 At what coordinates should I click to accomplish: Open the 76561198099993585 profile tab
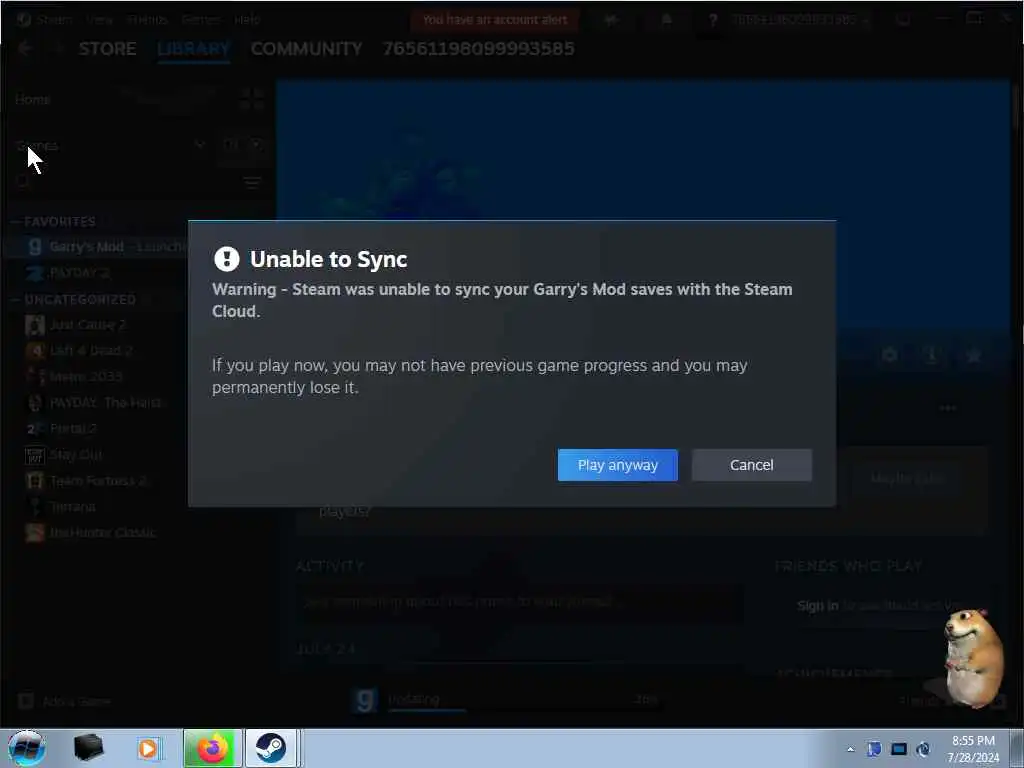(x=478, y=49)
